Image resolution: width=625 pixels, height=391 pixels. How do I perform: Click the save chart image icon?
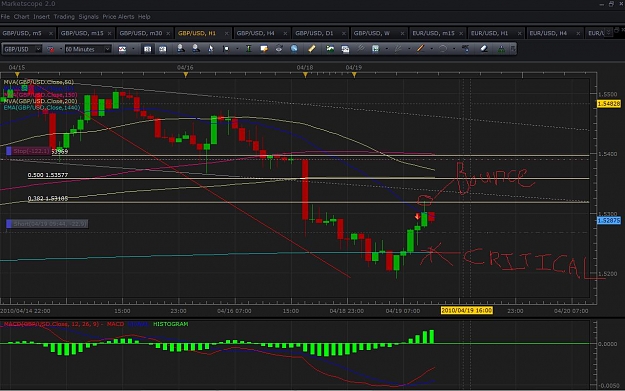pyautogui.click(x=345, y=49)
